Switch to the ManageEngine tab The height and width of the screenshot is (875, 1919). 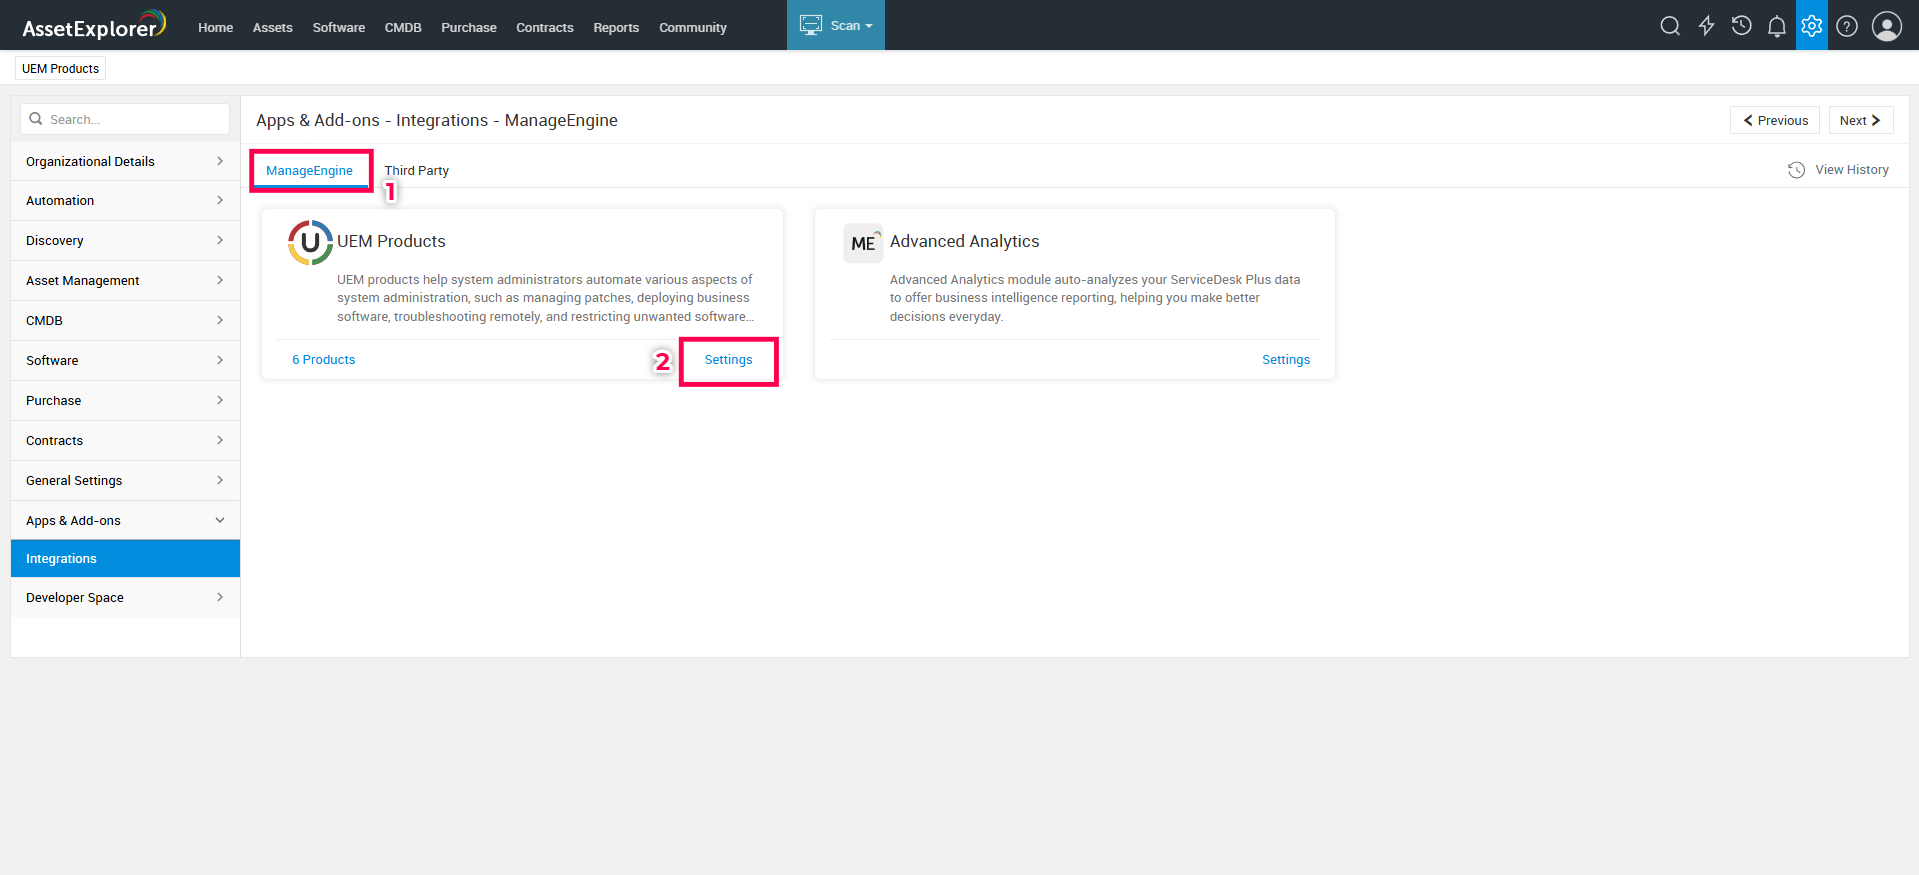point(309,171)
